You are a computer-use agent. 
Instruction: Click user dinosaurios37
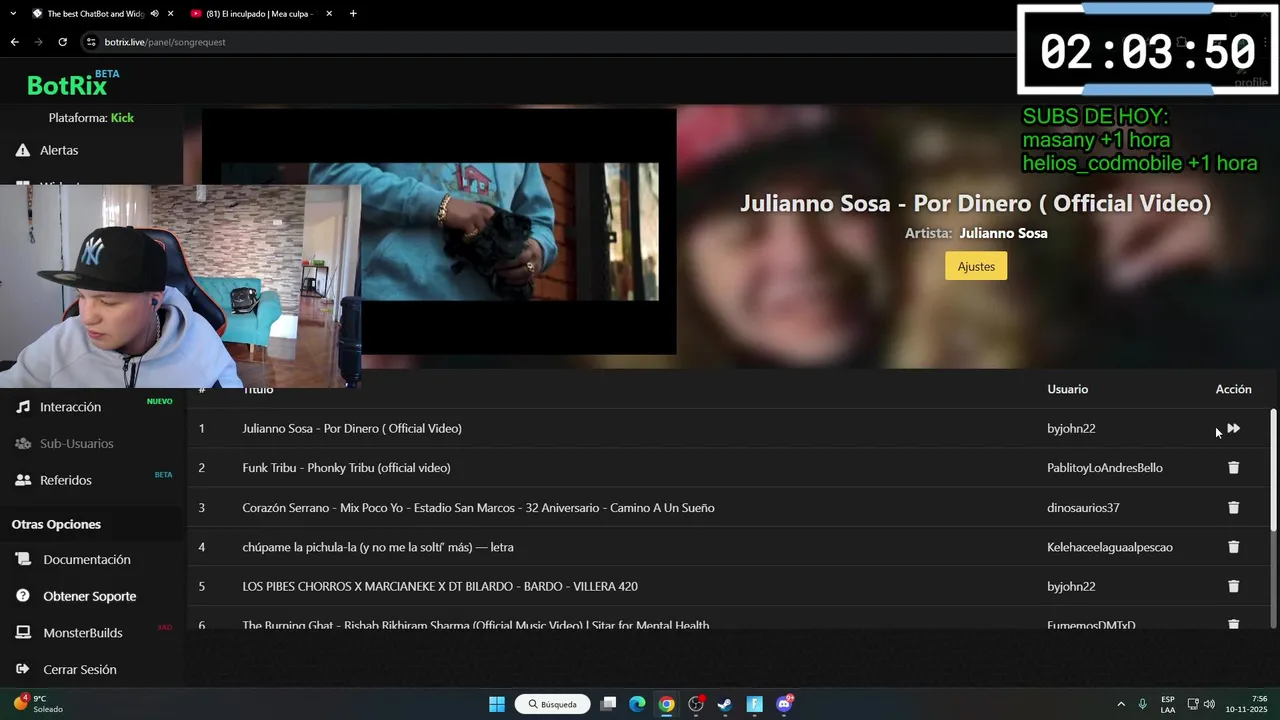1083,508
